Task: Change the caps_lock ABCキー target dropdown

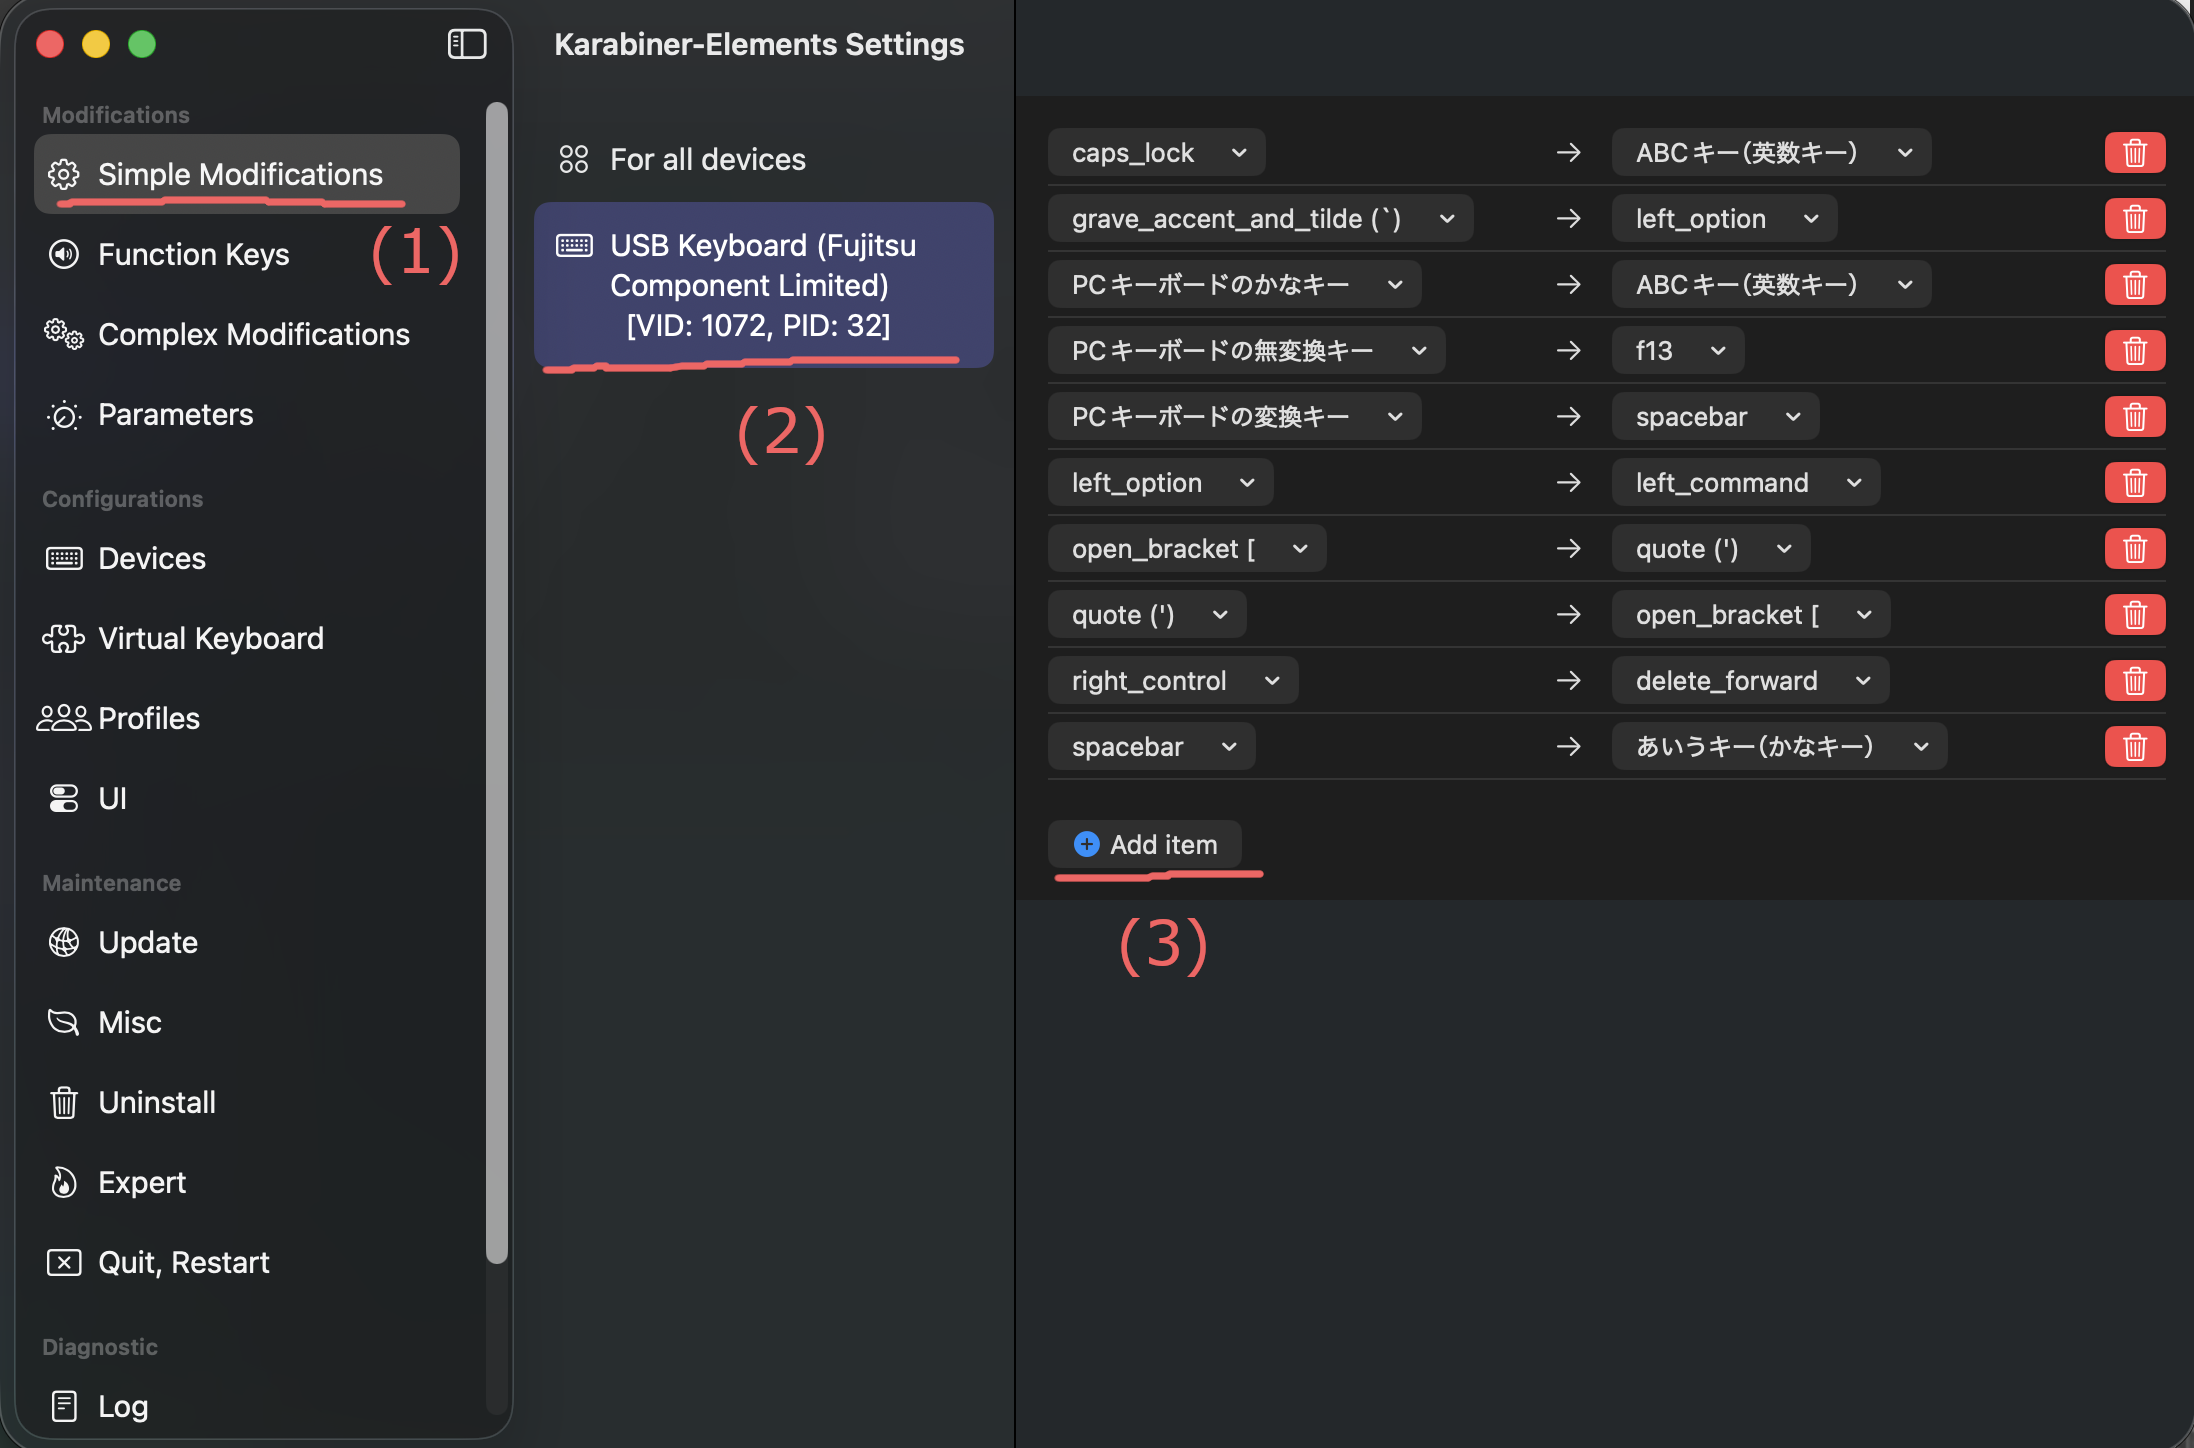Action: click(1772, 153)
